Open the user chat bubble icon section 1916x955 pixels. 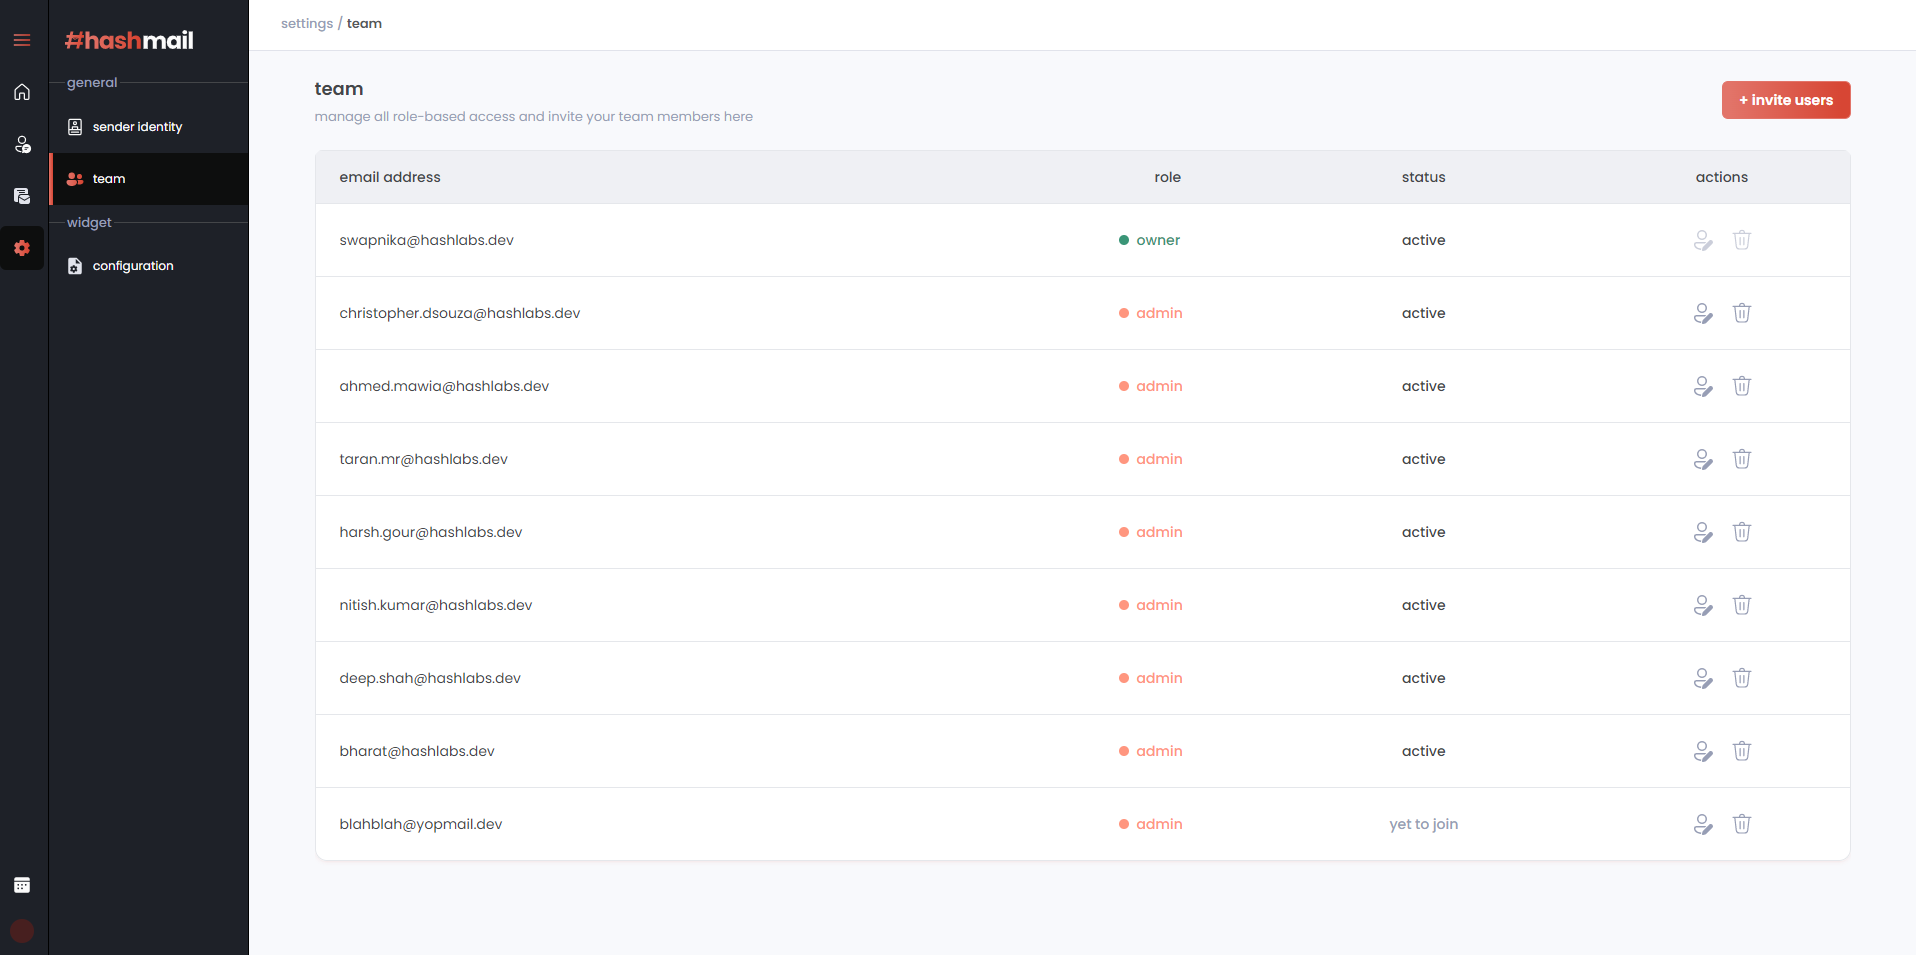pos(22,144)
